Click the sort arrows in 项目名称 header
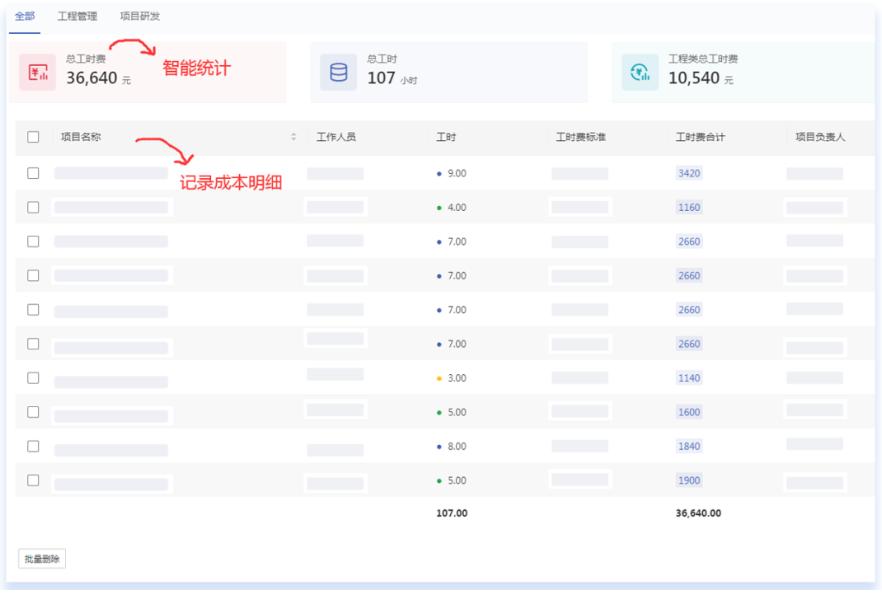 [293, 137]
